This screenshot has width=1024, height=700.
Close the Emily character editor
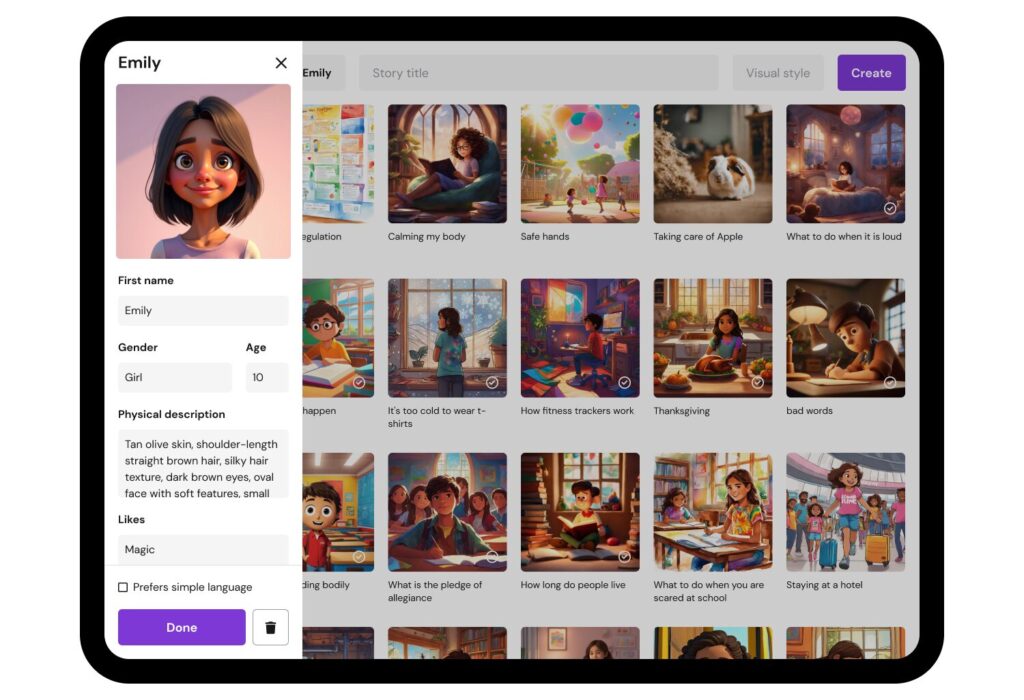(x=281, y=62)
